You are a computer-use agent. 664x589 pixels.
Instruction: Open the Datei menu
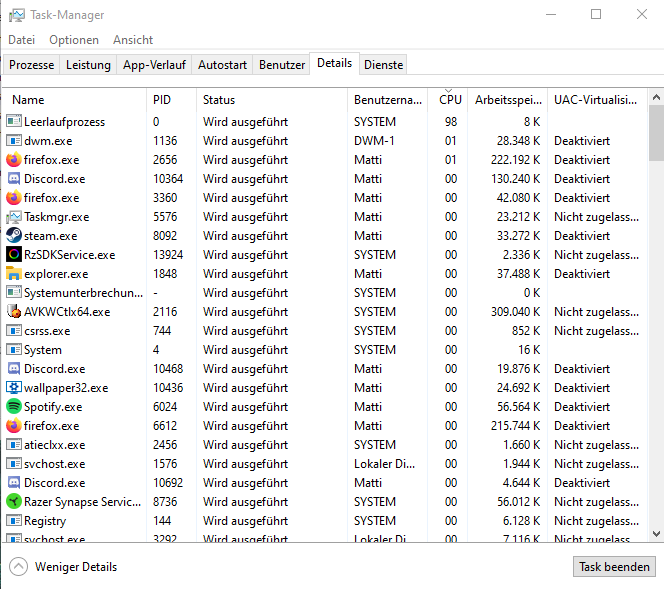(x=22, y=40)
